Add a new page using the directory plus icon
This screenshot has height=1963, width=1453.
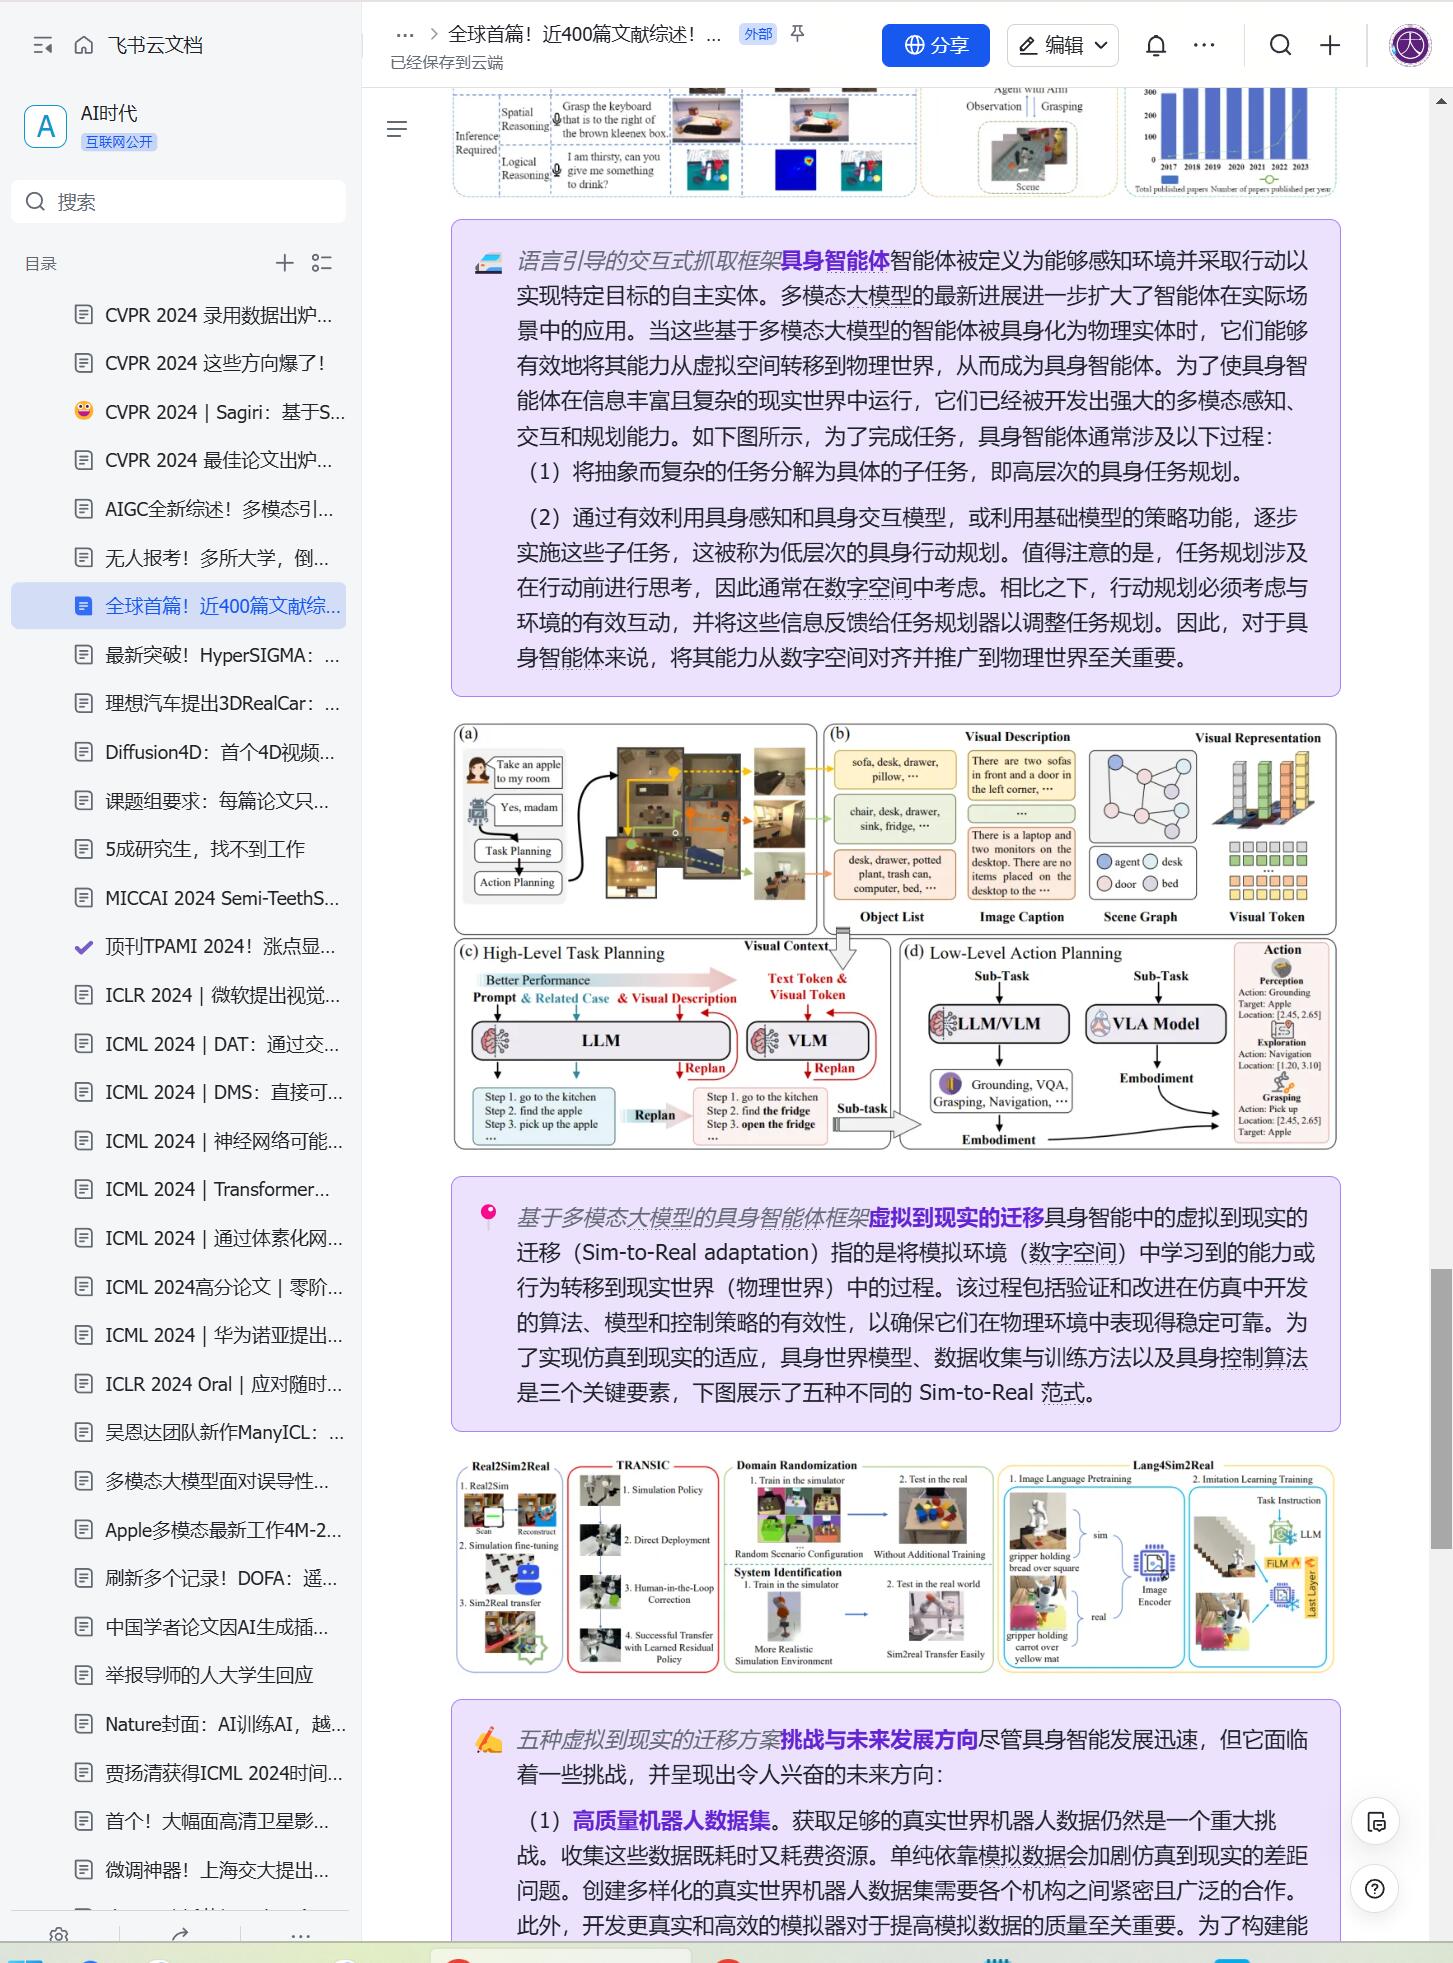tap(285, 263)
